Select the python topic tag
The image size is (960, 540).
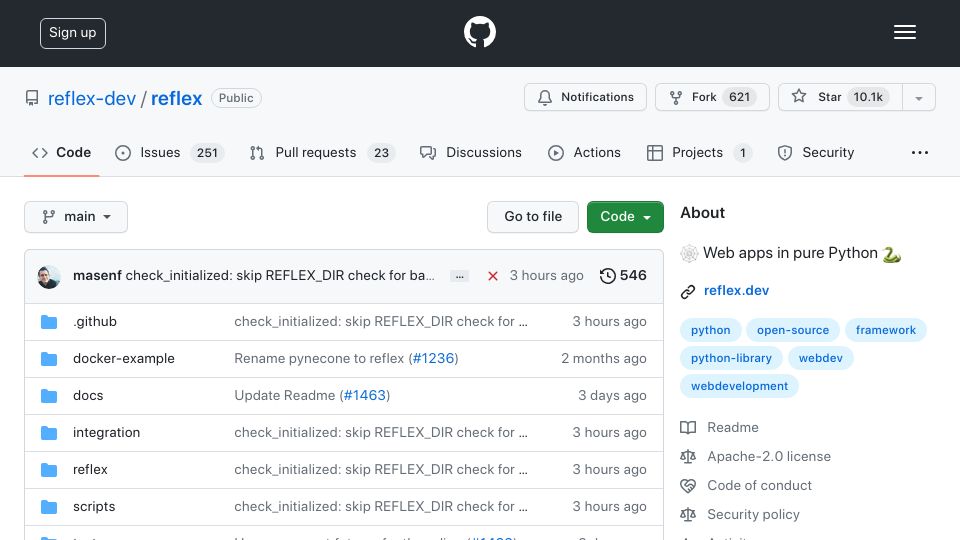pyautogui.click(x=710, y=330)
